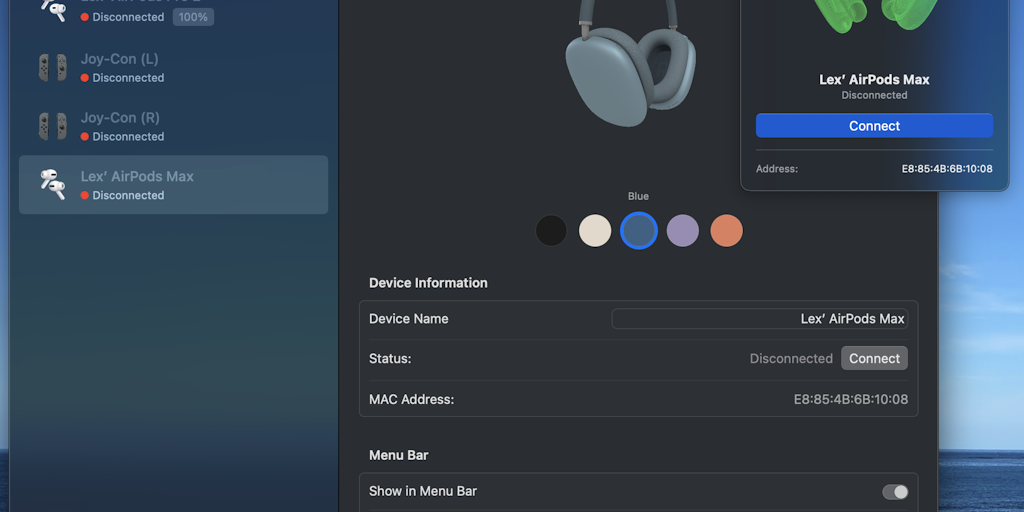The height and width of the screenshot is (512, 1024).
Task: Click the AirPods Max headphone preview image
Action: tap(631, 63)
